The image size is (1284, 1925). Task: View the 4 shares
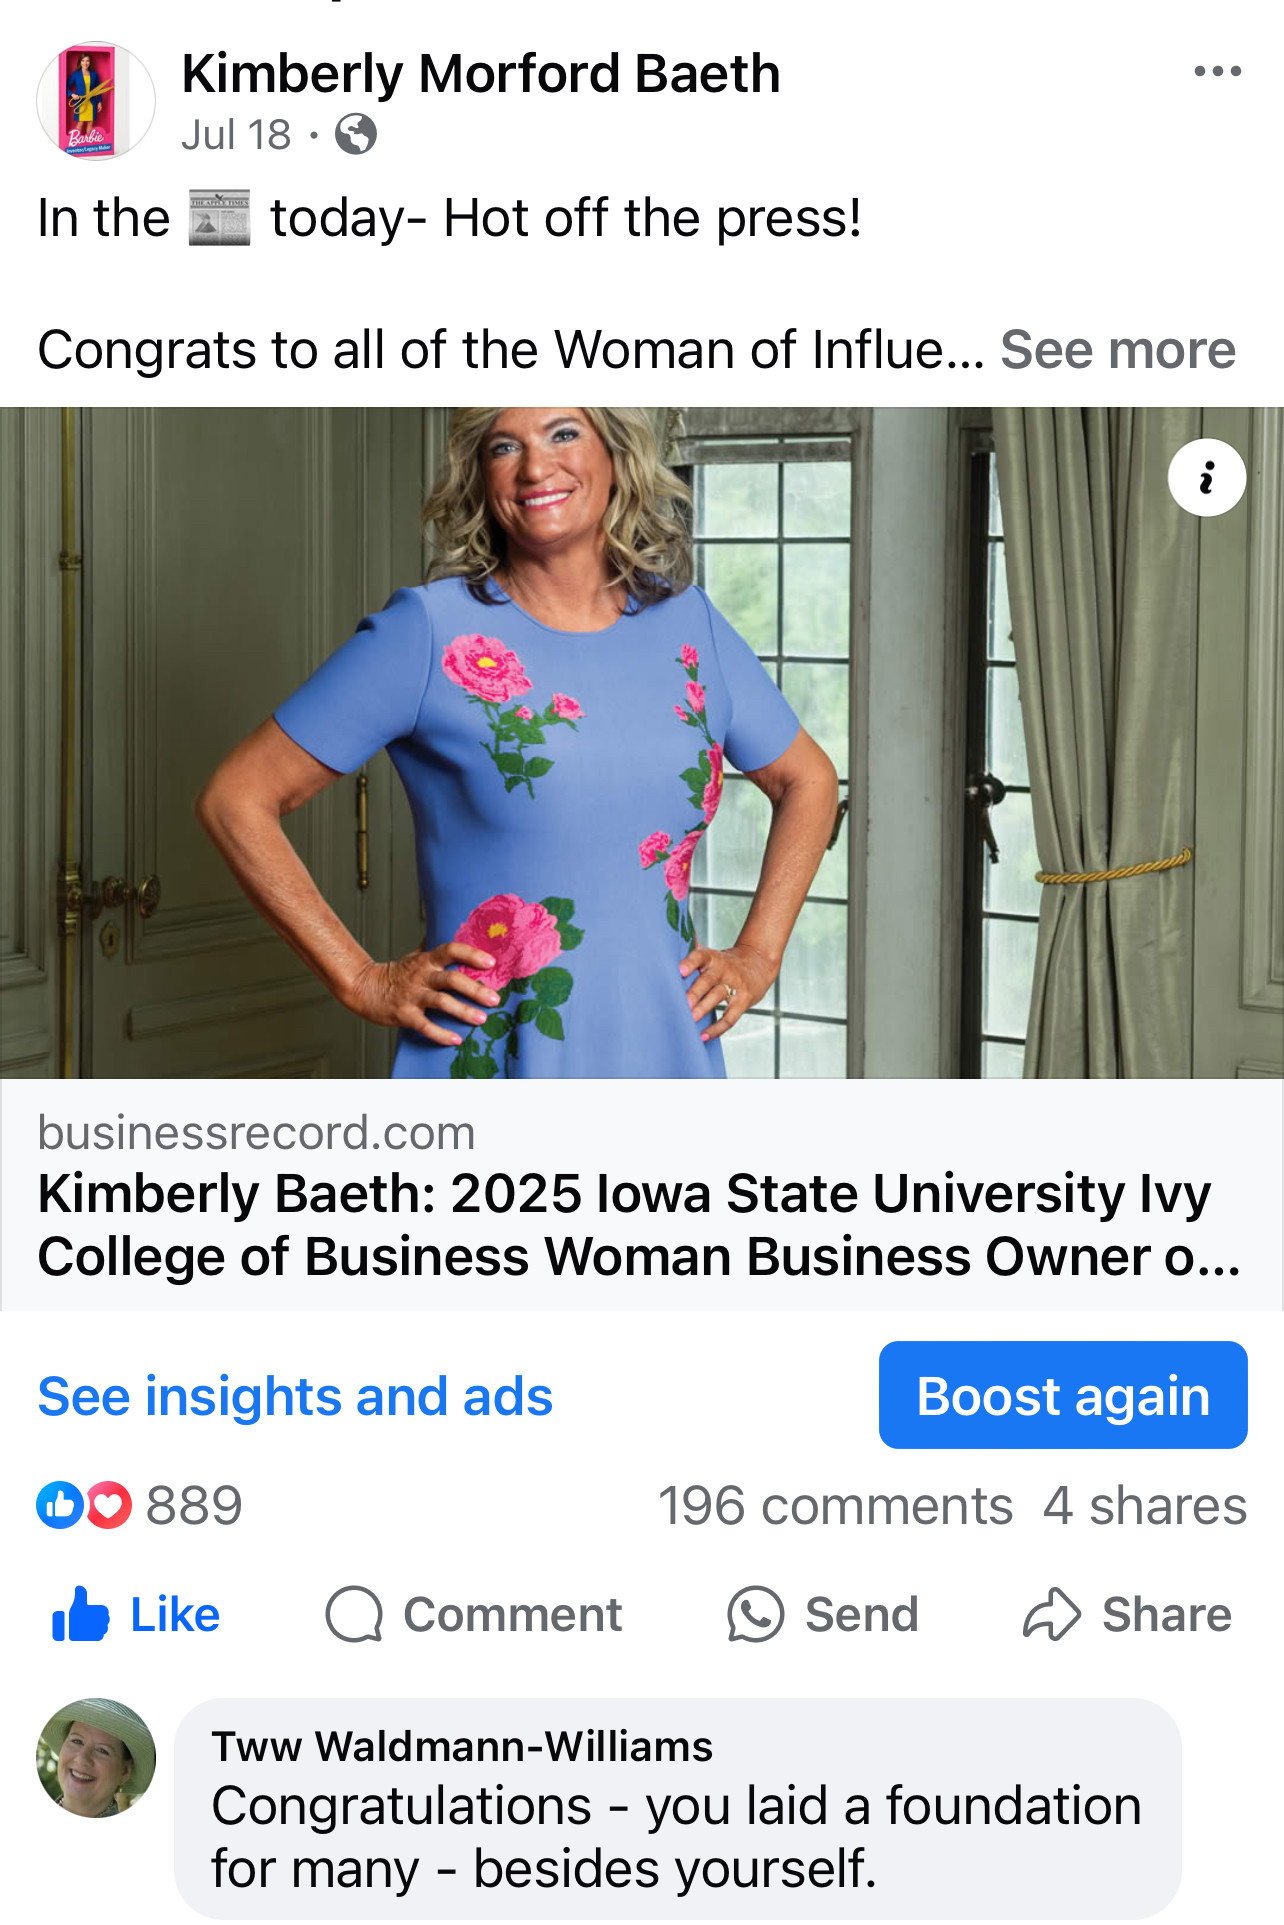[x=1144, y=1506]
